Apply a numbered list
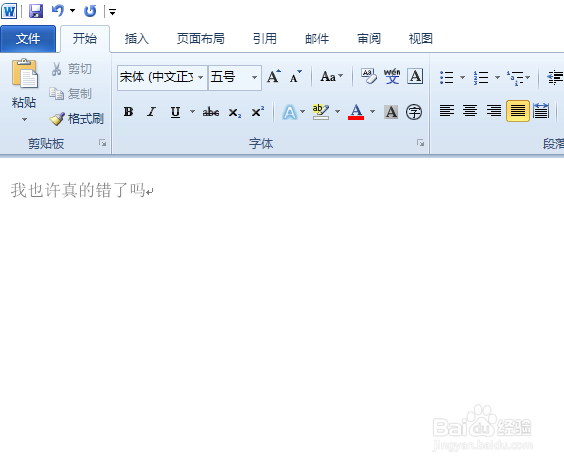564x465 pixels. coord(481,77)
